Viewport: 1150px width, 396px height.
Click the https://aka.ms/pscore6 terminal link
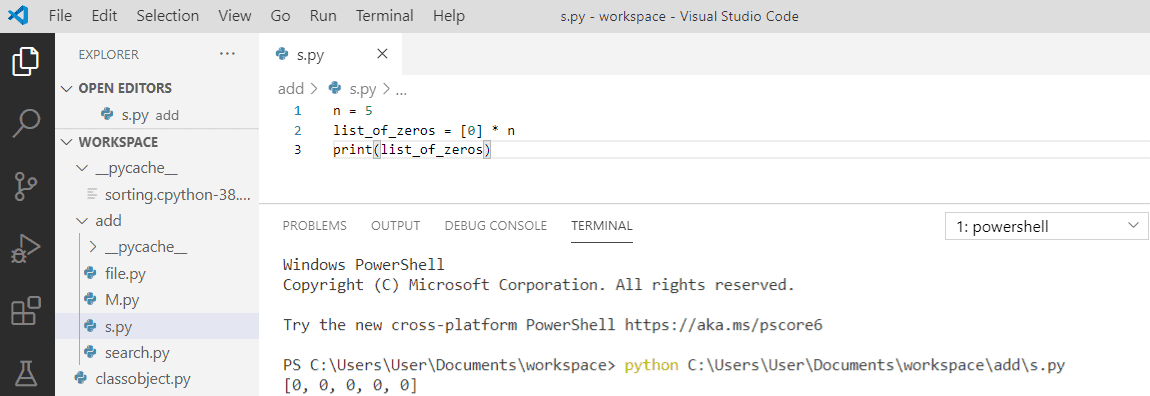click(723, 325)
